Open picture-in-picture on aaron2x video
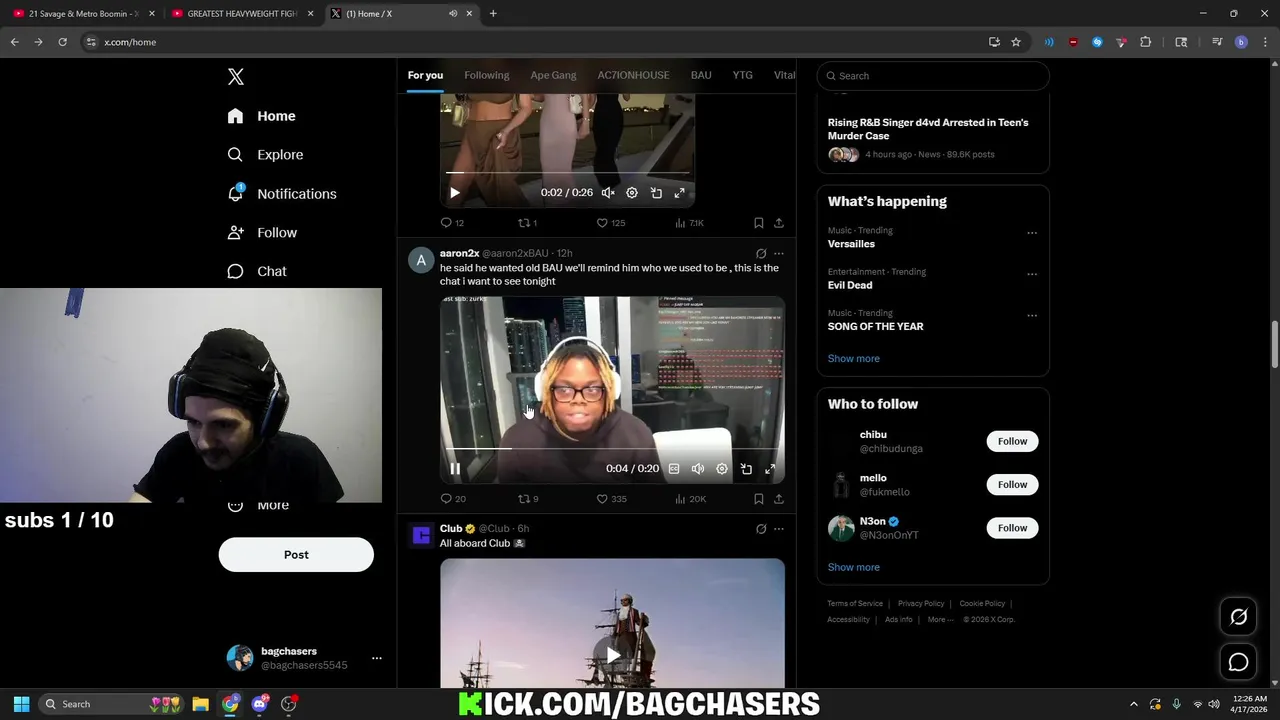Viewport: 1280px width, 720px height. pyautogui.click(x=746, y=469)
